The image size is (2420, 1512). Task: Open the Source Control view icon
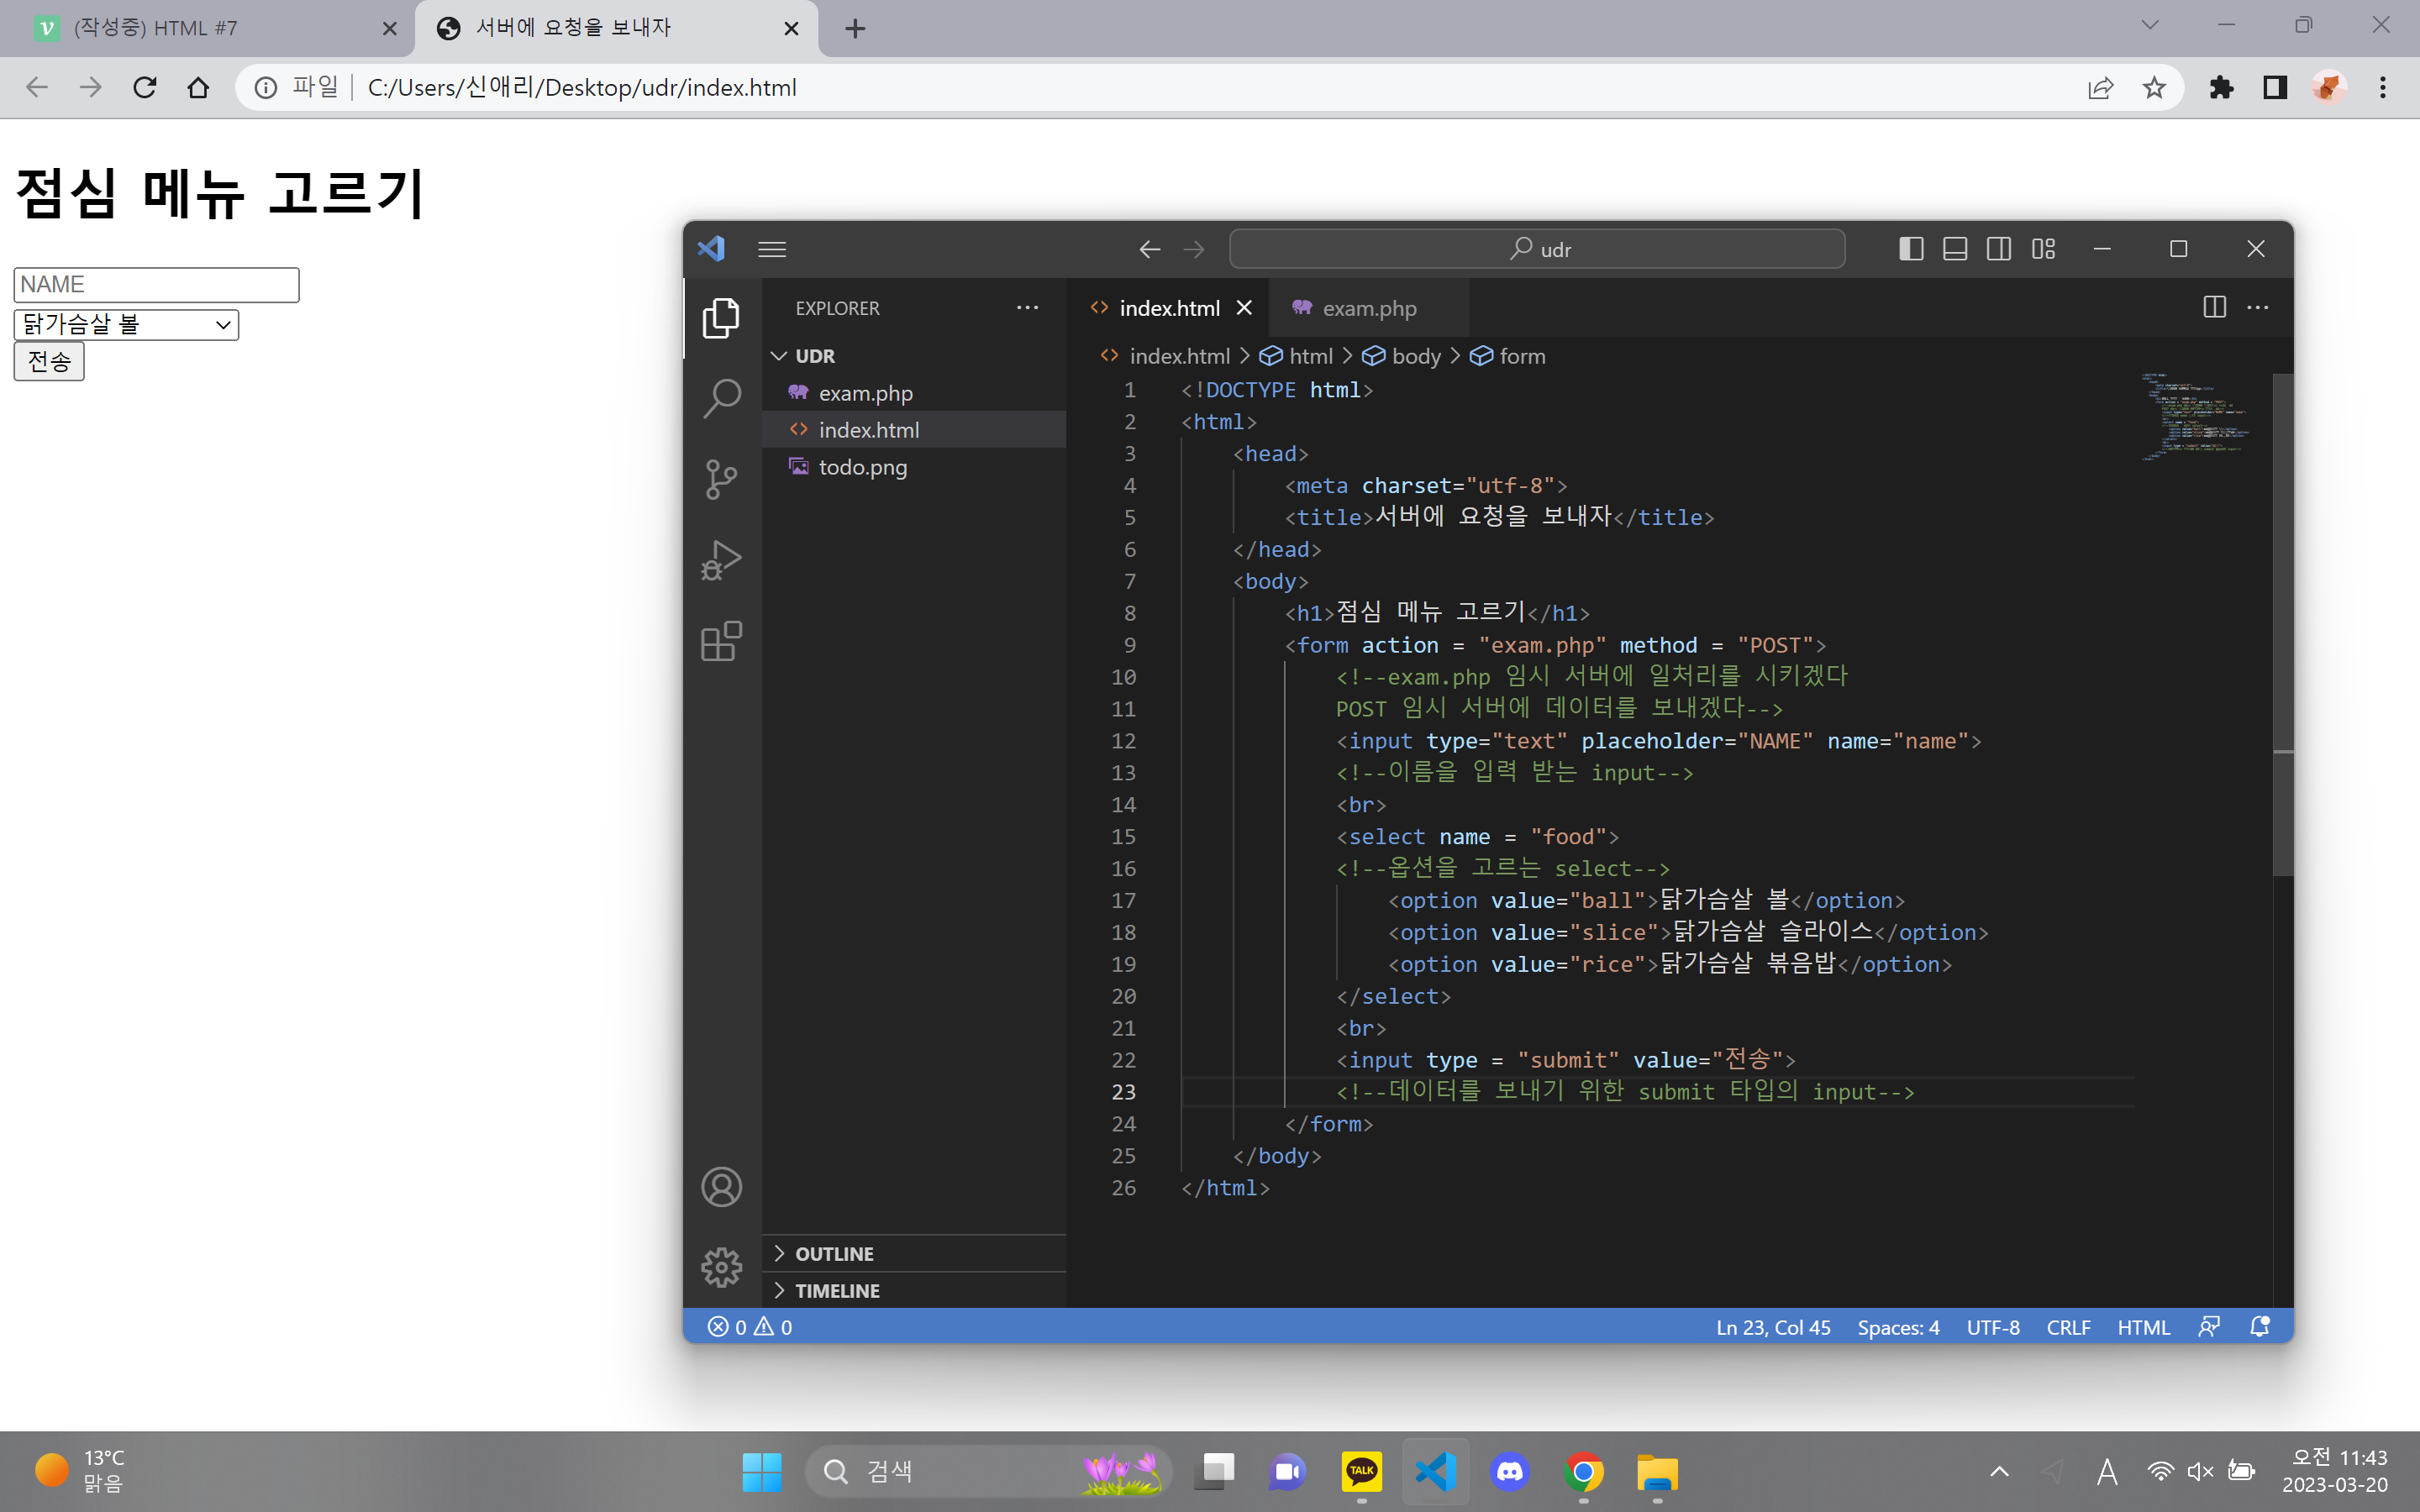coord(721,479)
